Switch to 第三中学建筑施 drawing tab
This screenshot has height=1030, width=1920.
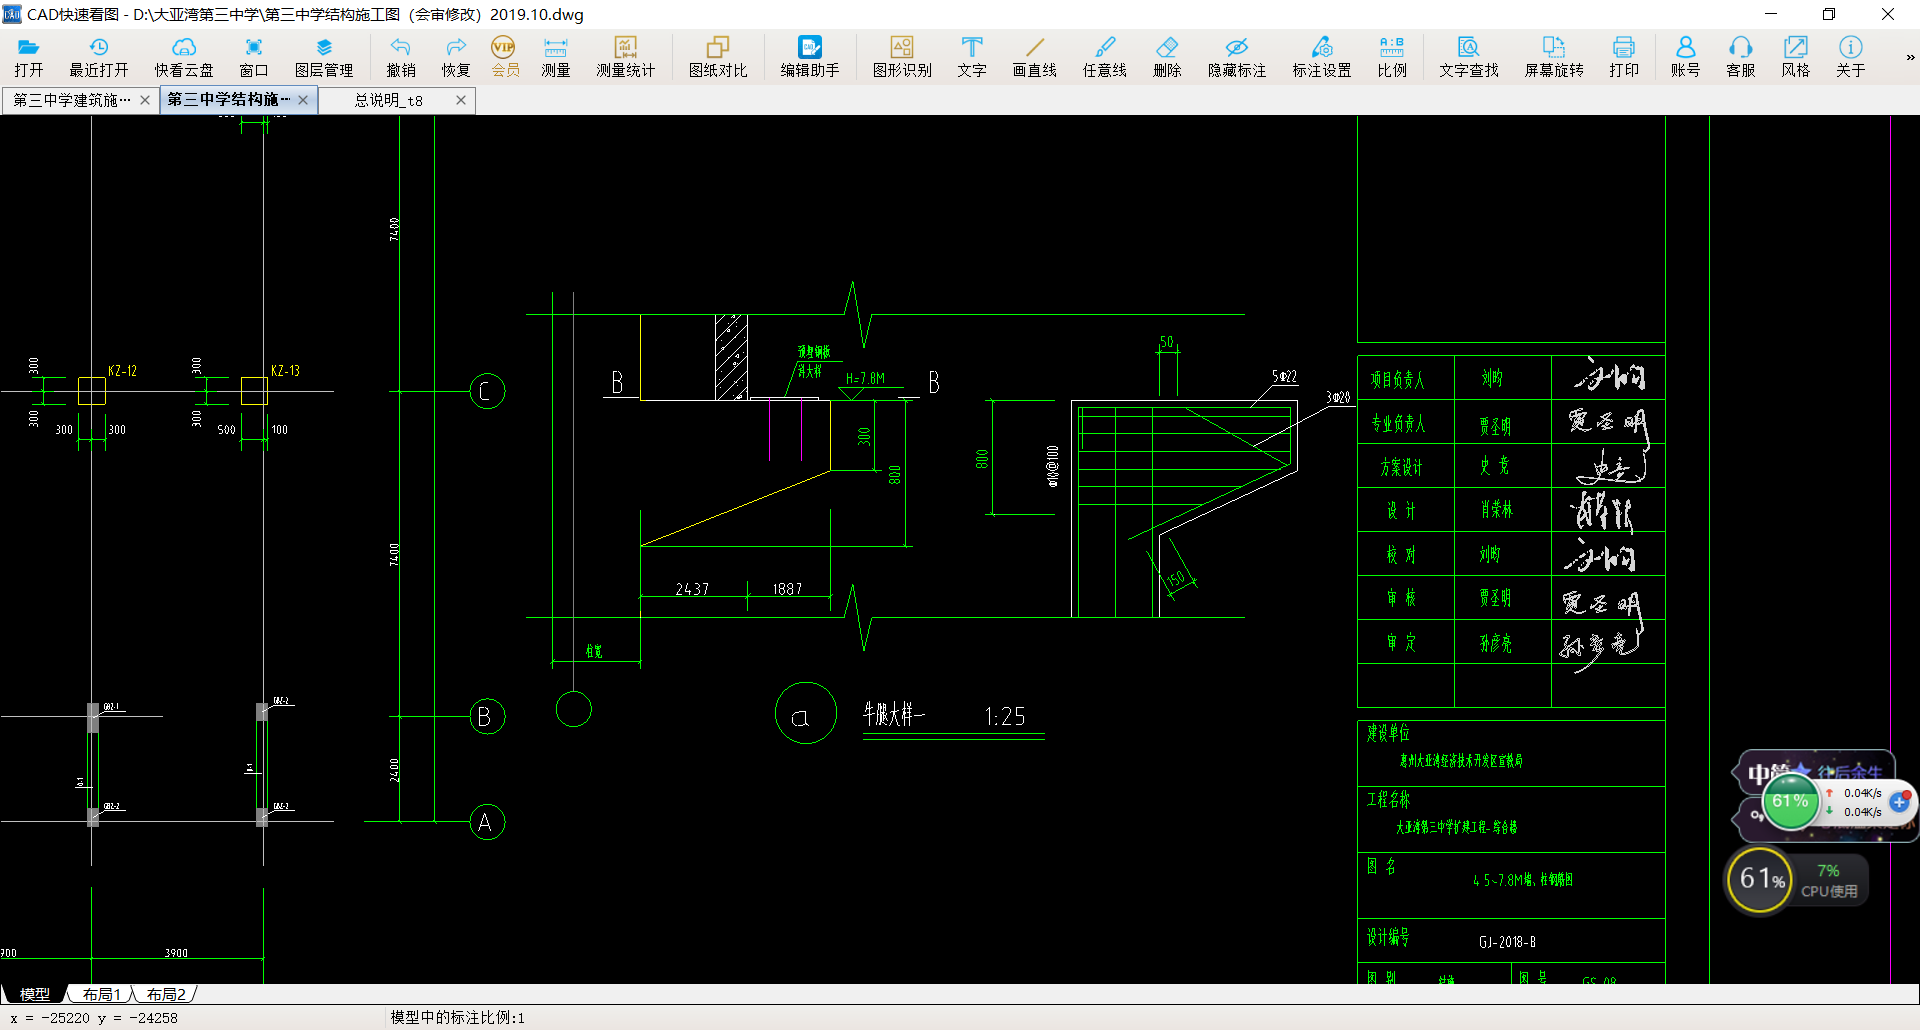72,100
